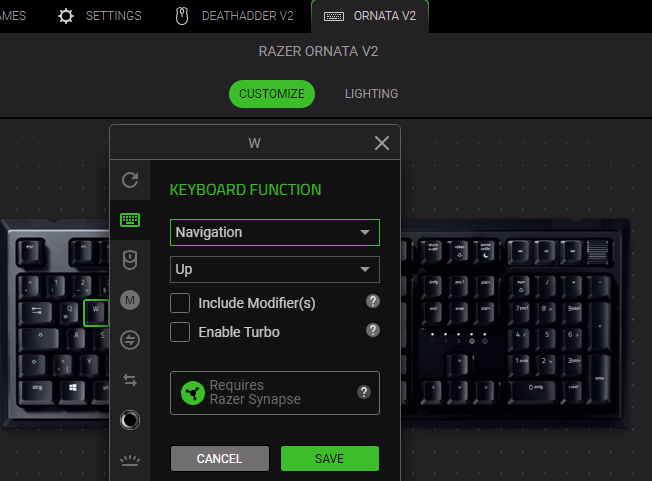Go to the Settings tab

click(99, 16)
